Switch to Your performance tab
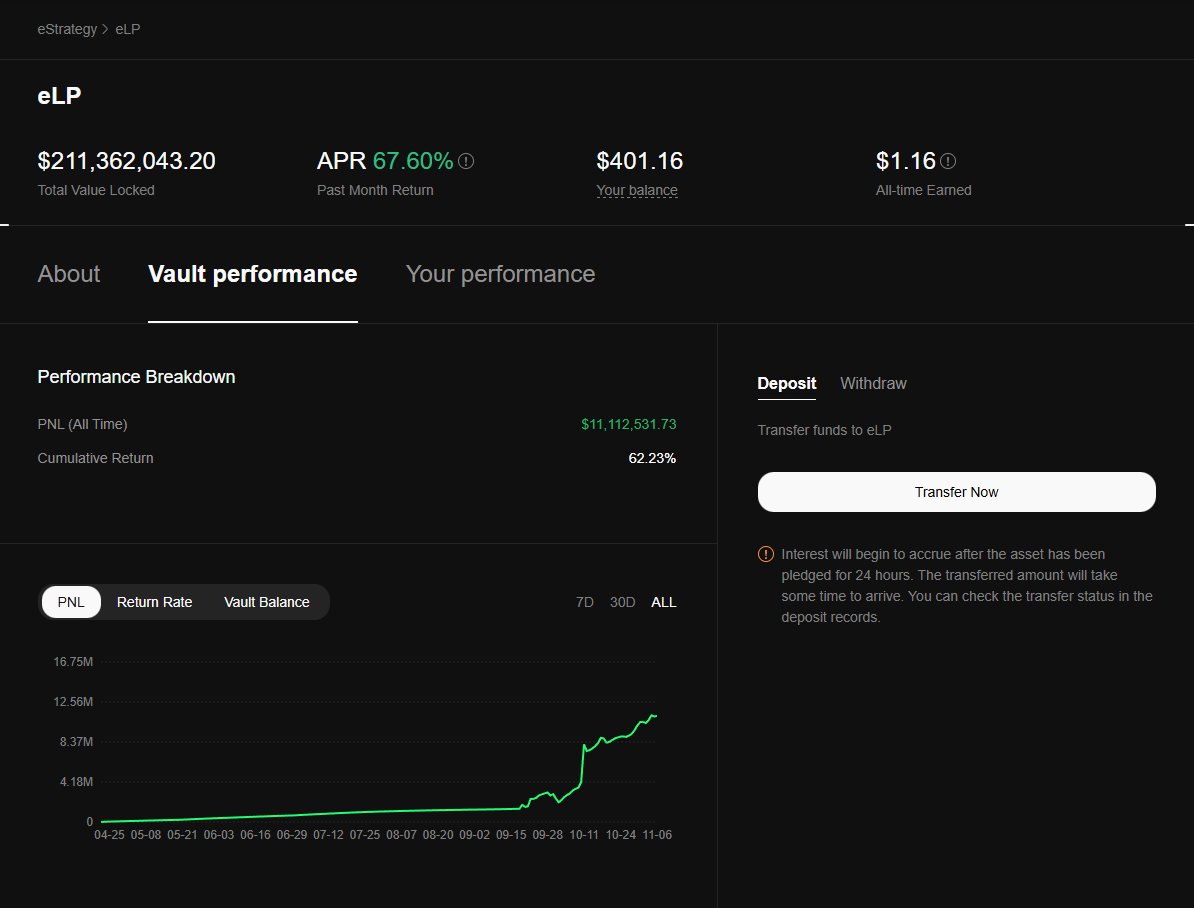The image size is (1194, 908). [x=500, y=274]
